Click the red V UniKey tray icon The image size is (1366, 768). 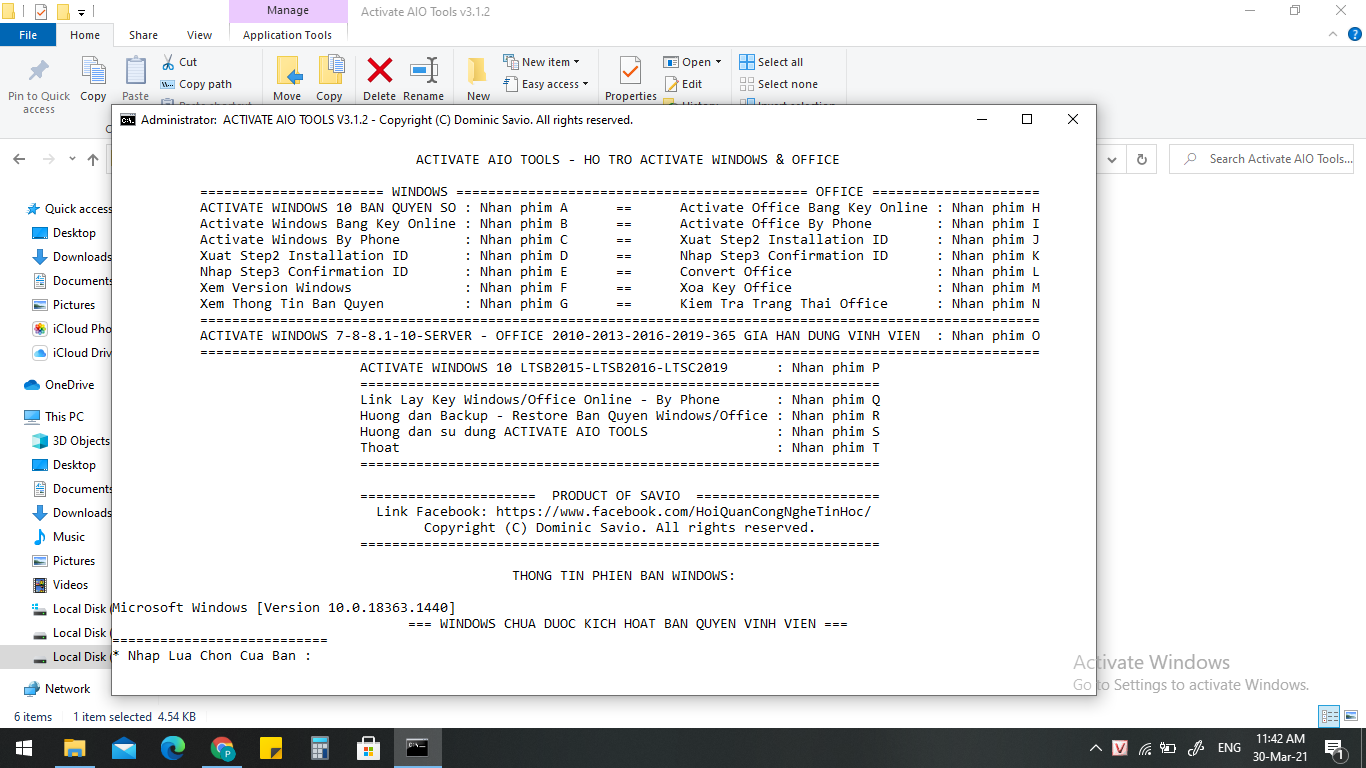(1120, 748)
